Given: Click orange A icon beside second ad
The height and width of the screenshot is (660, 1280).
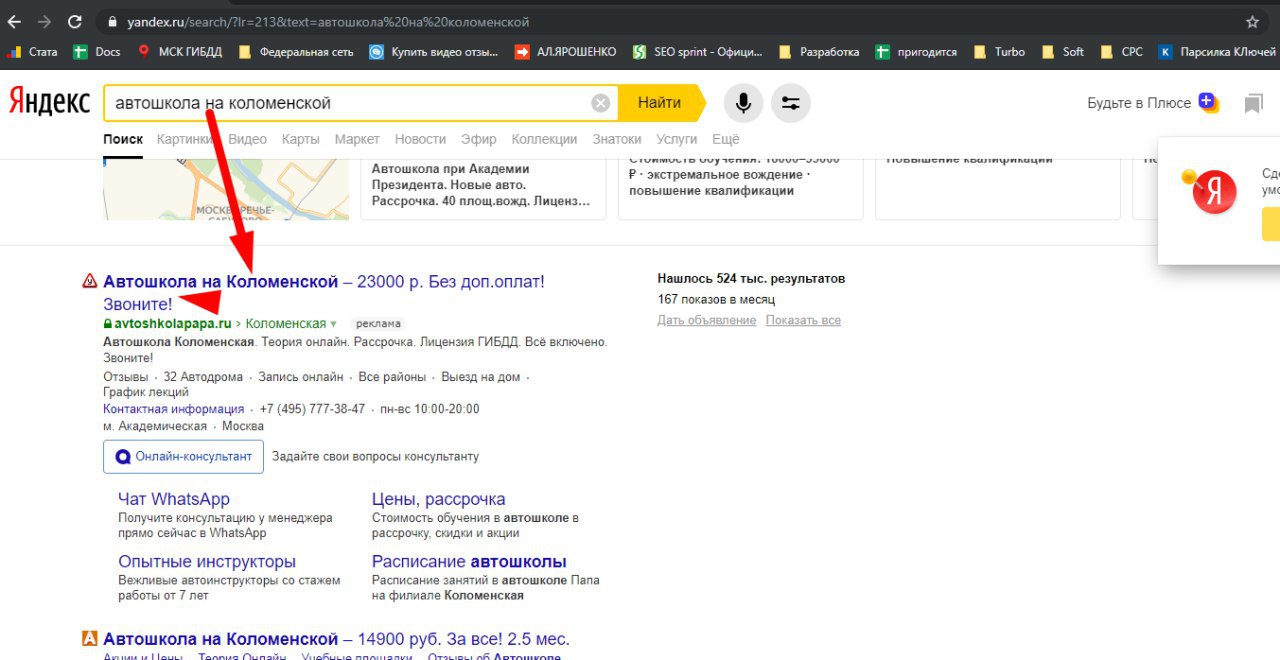Looking at the screenshot, I should (x=89, y=638).
